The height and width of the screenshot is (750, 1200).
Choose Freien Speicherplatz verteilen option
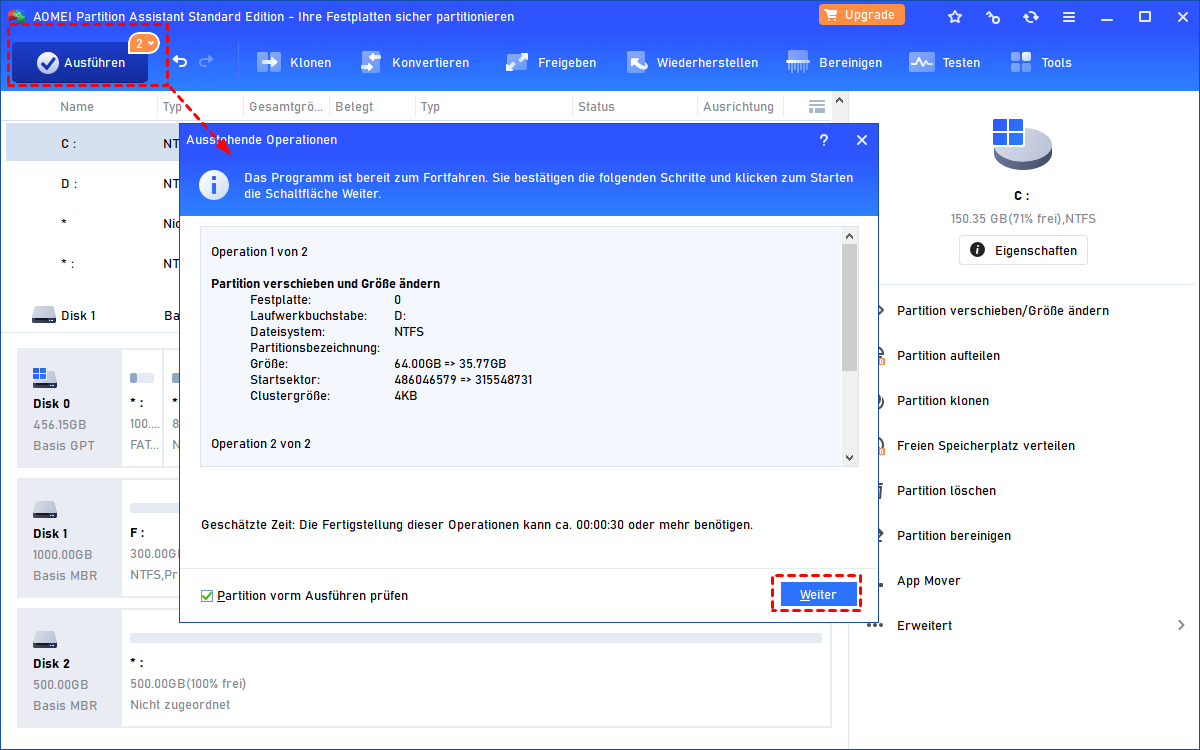986,446
